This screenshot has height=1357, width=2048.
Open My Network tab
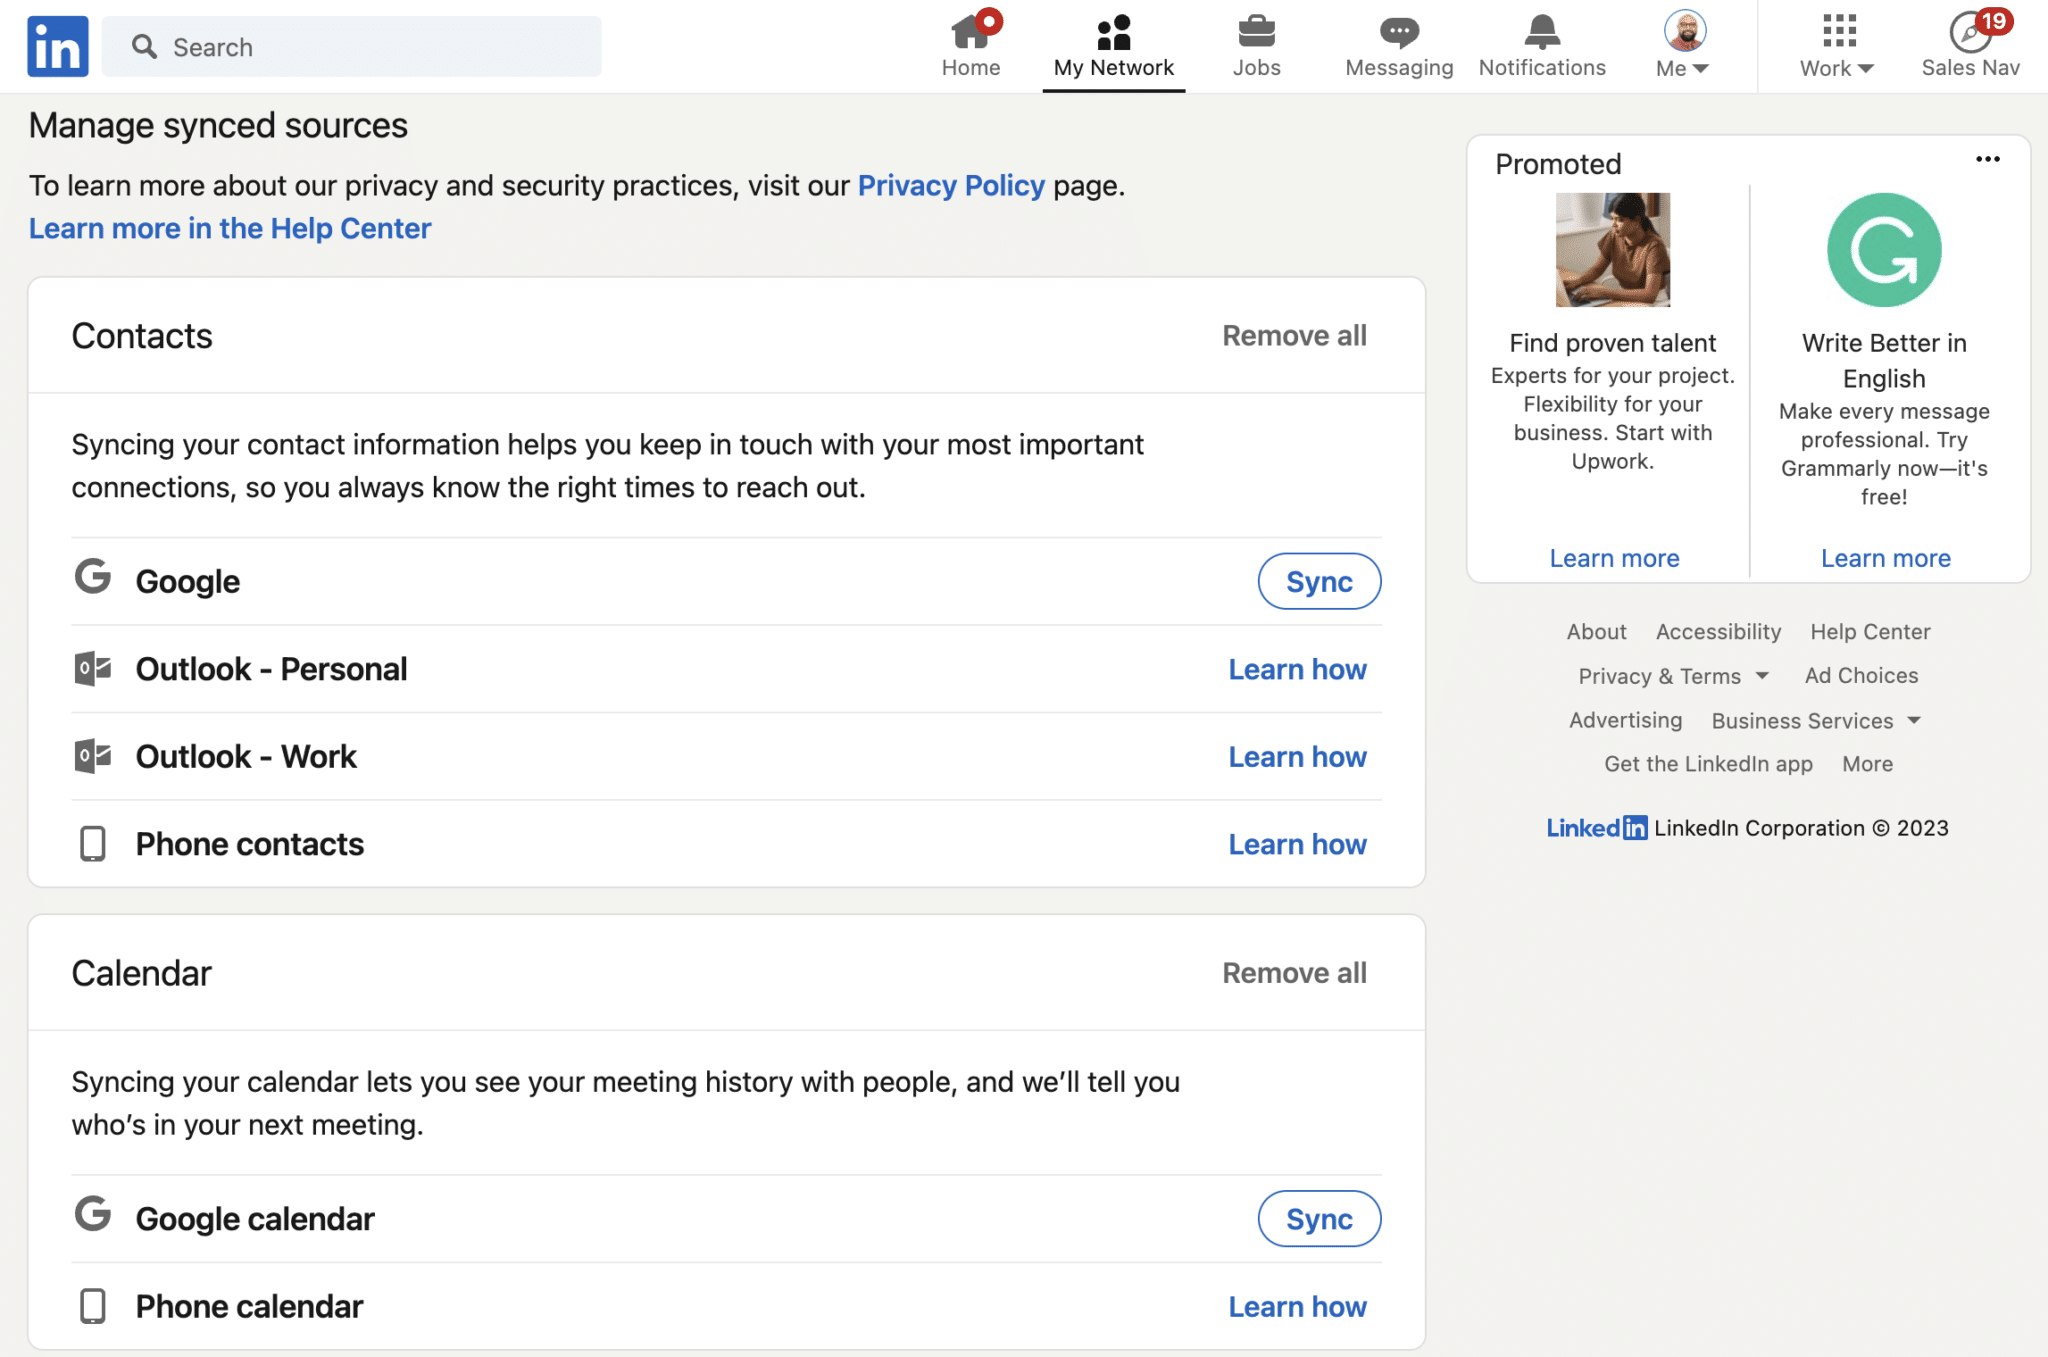tap(1113, 46)
